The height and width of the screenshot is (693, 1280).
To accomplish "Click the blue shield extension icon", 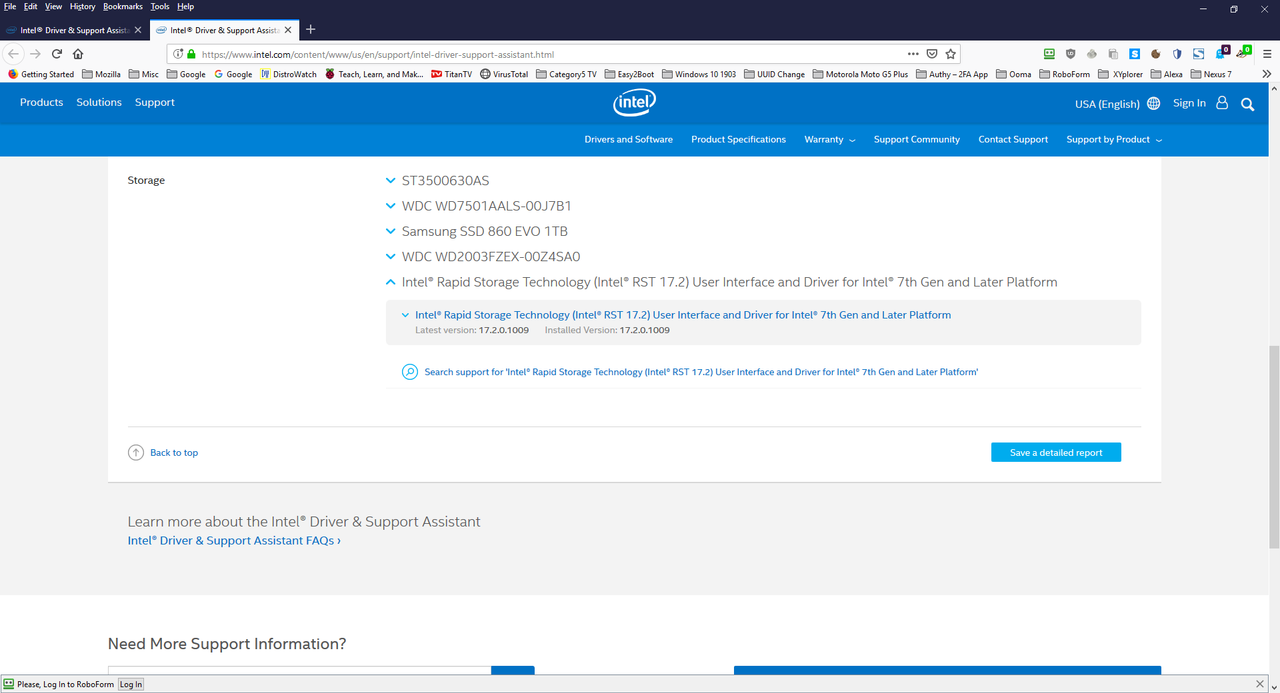I will click(1177, 54).
